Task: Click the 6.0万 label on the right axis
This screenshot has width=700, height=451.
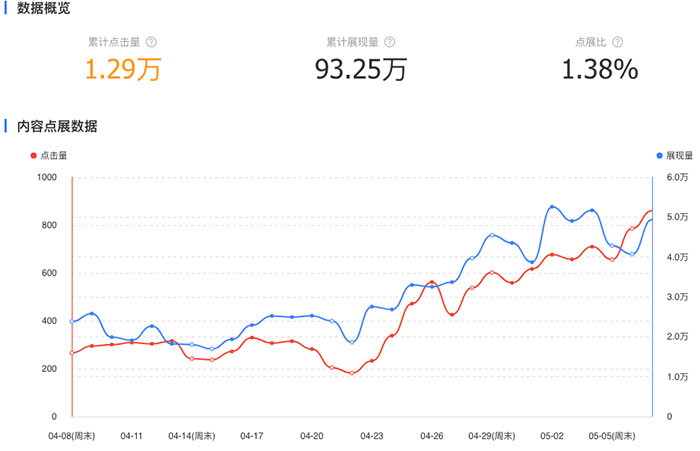Action: [677, 177]
